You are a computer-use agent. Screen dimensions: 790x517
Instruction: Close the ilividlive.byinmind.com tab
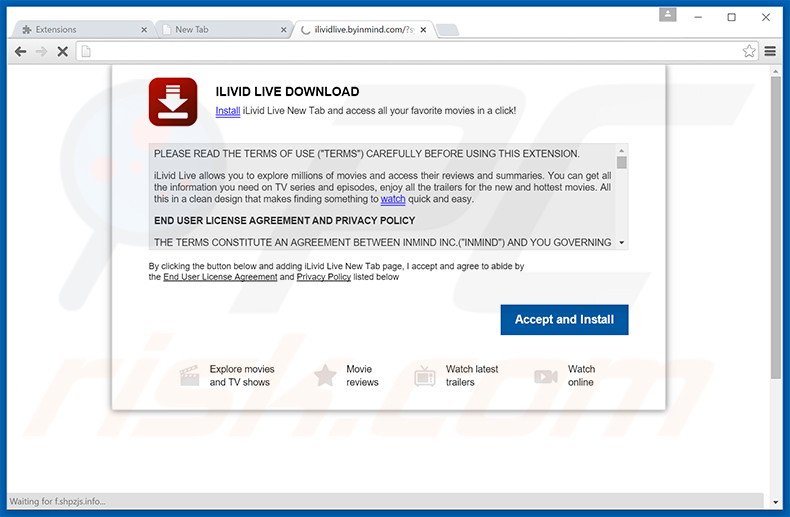(x=423, y=30)
